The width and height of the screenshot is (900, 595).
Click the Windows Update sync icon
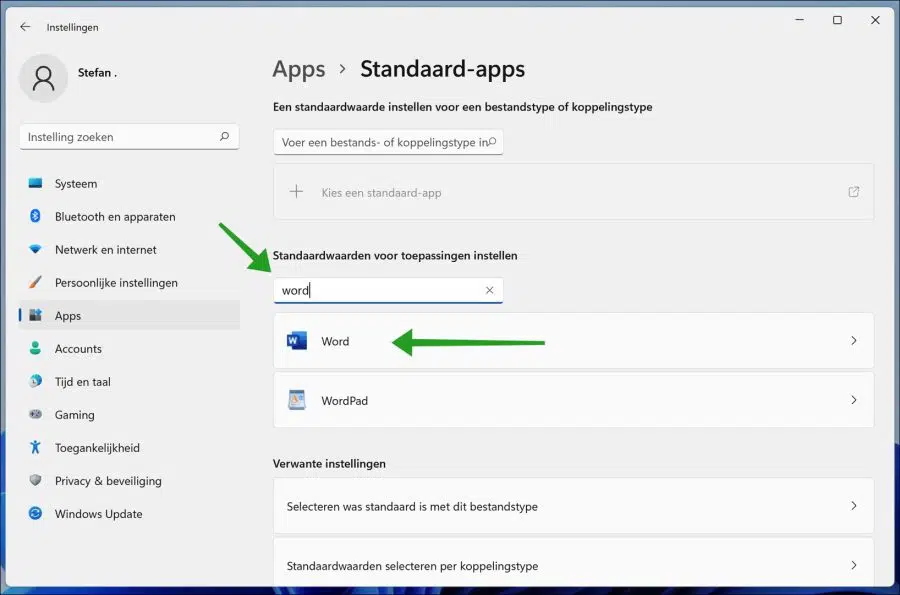pos(35,514)
